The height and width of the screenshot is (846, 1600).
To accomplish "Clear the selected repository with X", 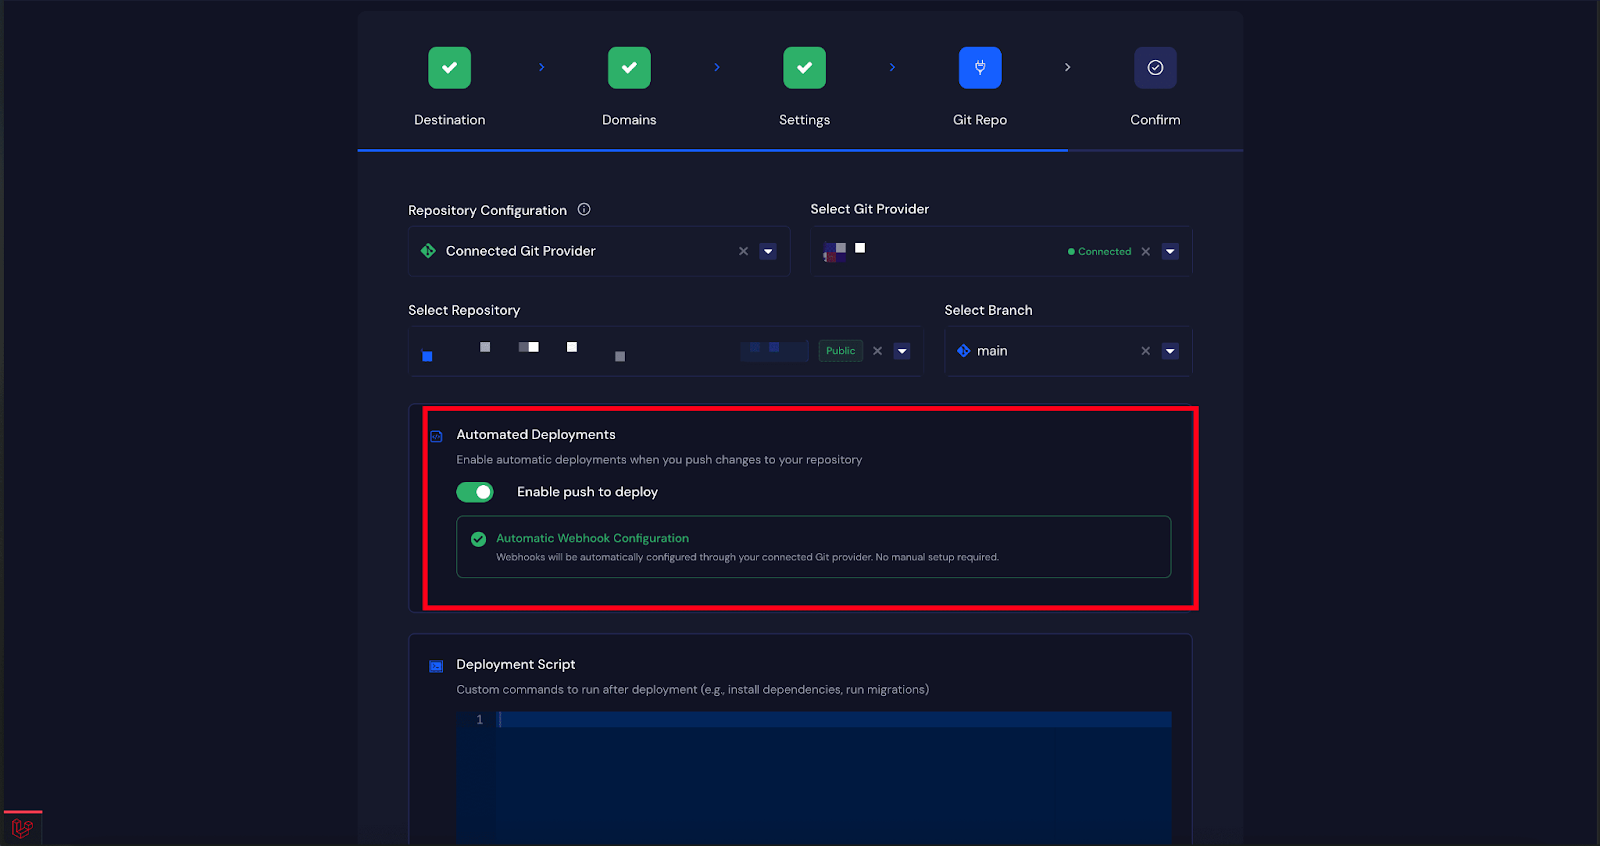I will click(x=877, y=351).
